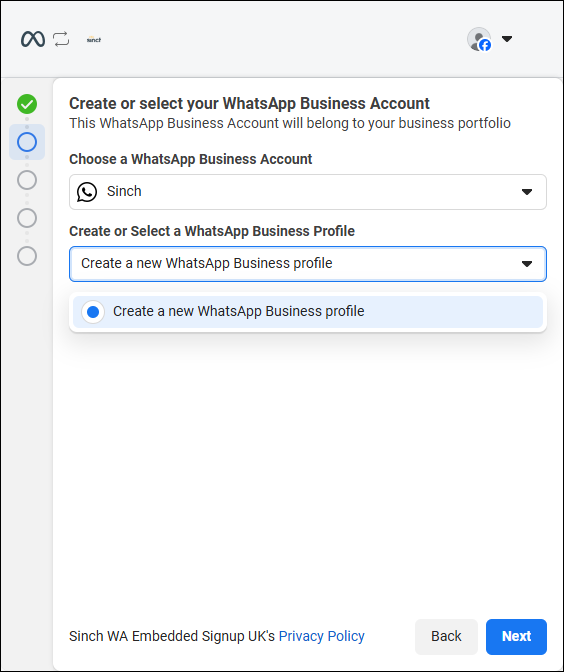564x672 pixels.
Task: Click the swap arrows icon beside Meta logo
Action: click(x=61, y=39)
